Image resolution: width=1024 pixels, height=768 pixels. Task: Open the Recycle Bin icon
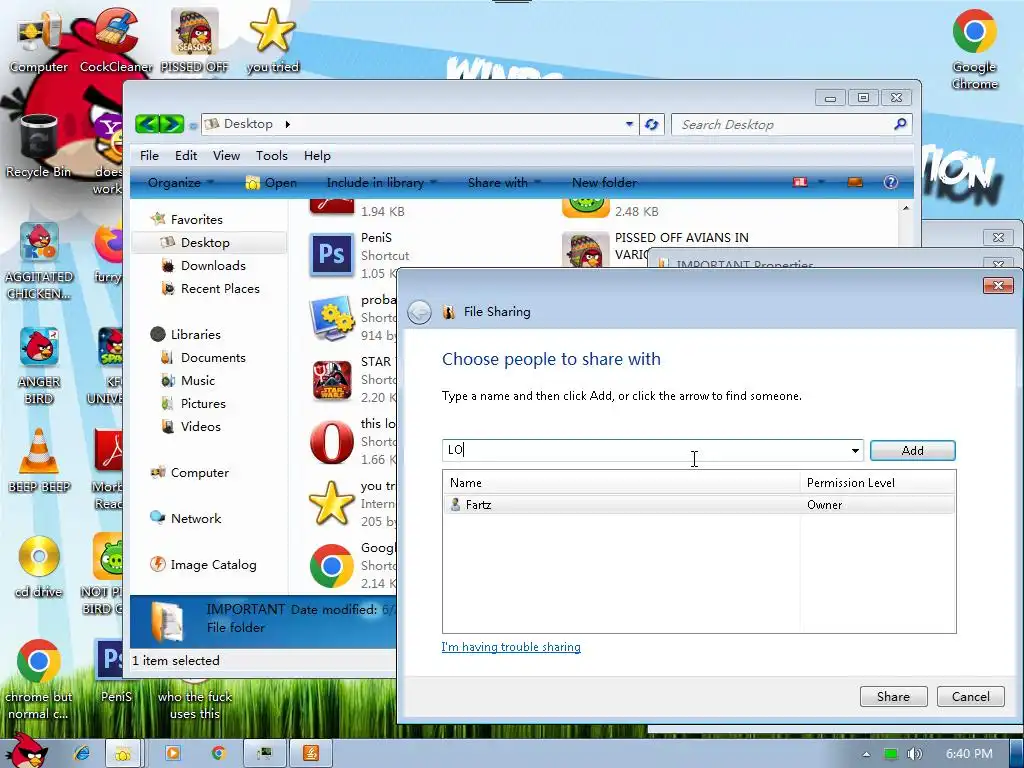pos(39,145)
